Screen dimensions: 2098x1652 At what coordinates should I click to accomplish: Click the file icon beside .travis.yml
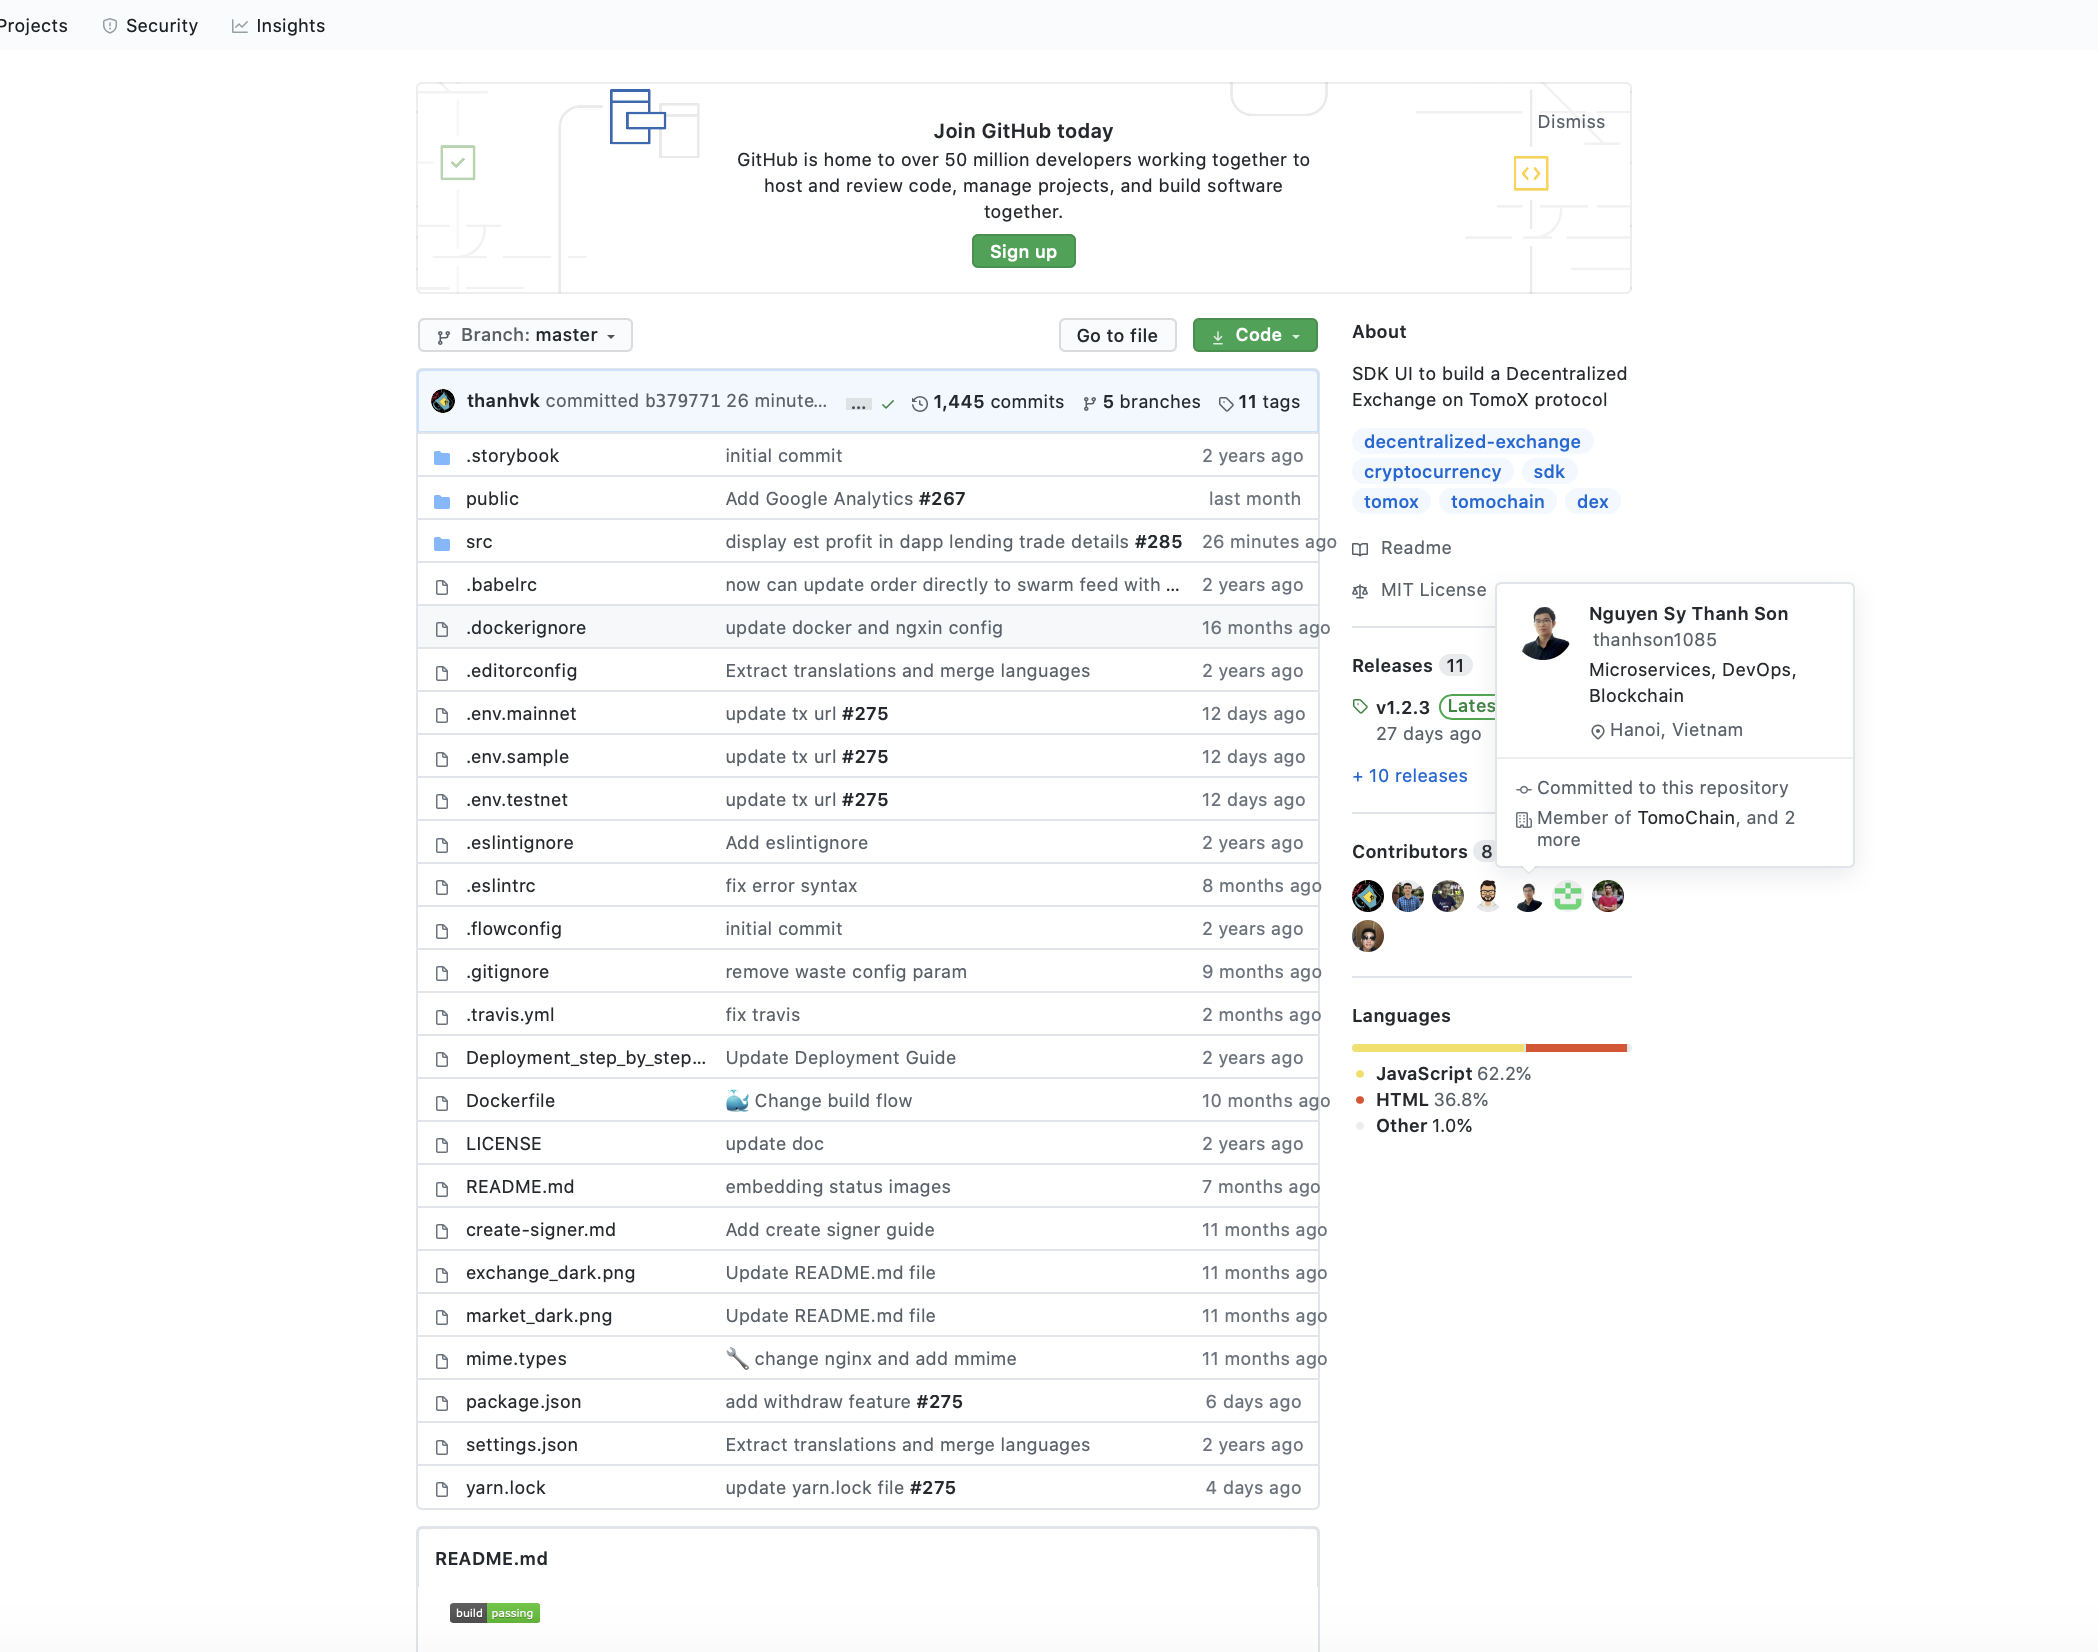click(442, 1016)
